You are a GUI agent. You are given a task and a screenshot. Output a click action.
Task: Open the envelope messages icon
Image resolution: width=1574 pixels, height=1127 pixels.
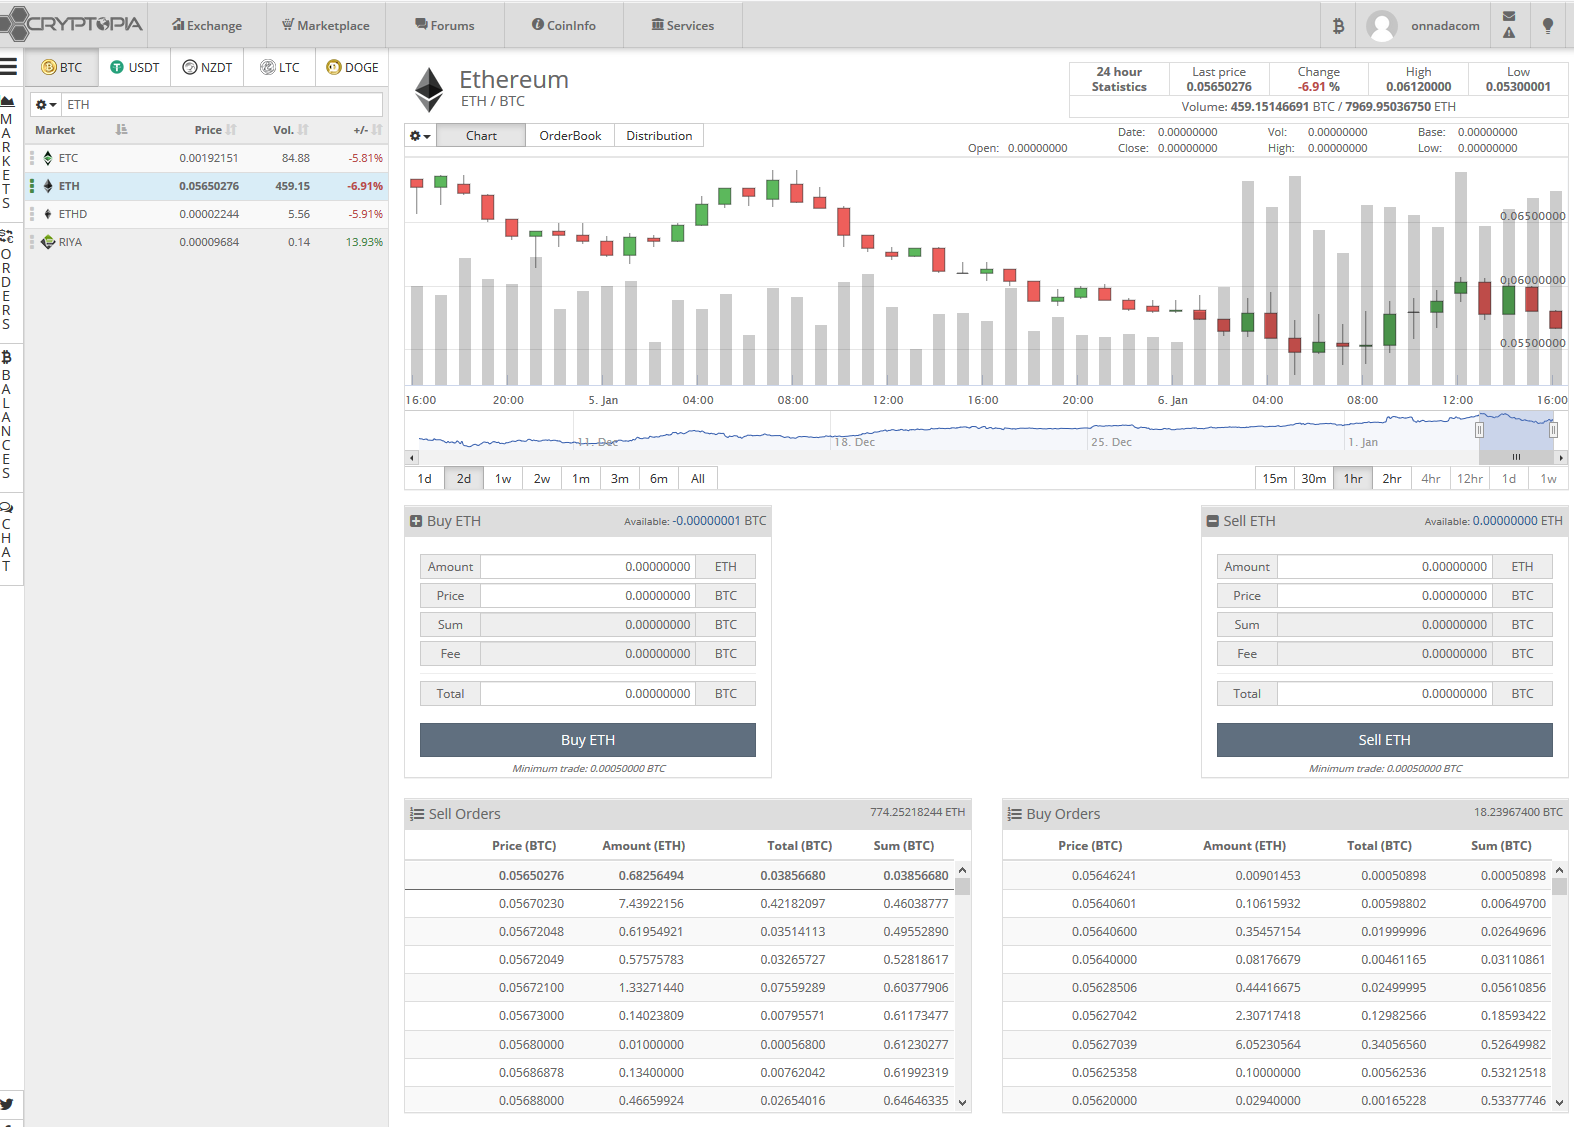(1509, 17)
